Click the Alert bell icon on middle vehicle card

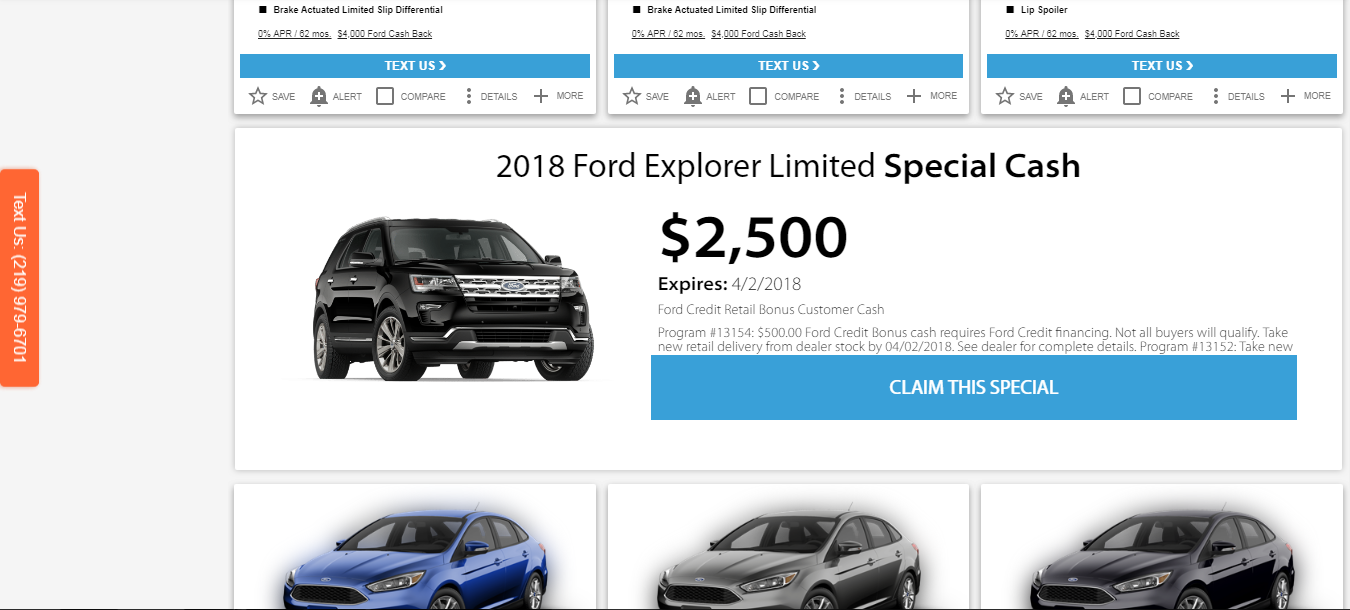coord(693,96)
